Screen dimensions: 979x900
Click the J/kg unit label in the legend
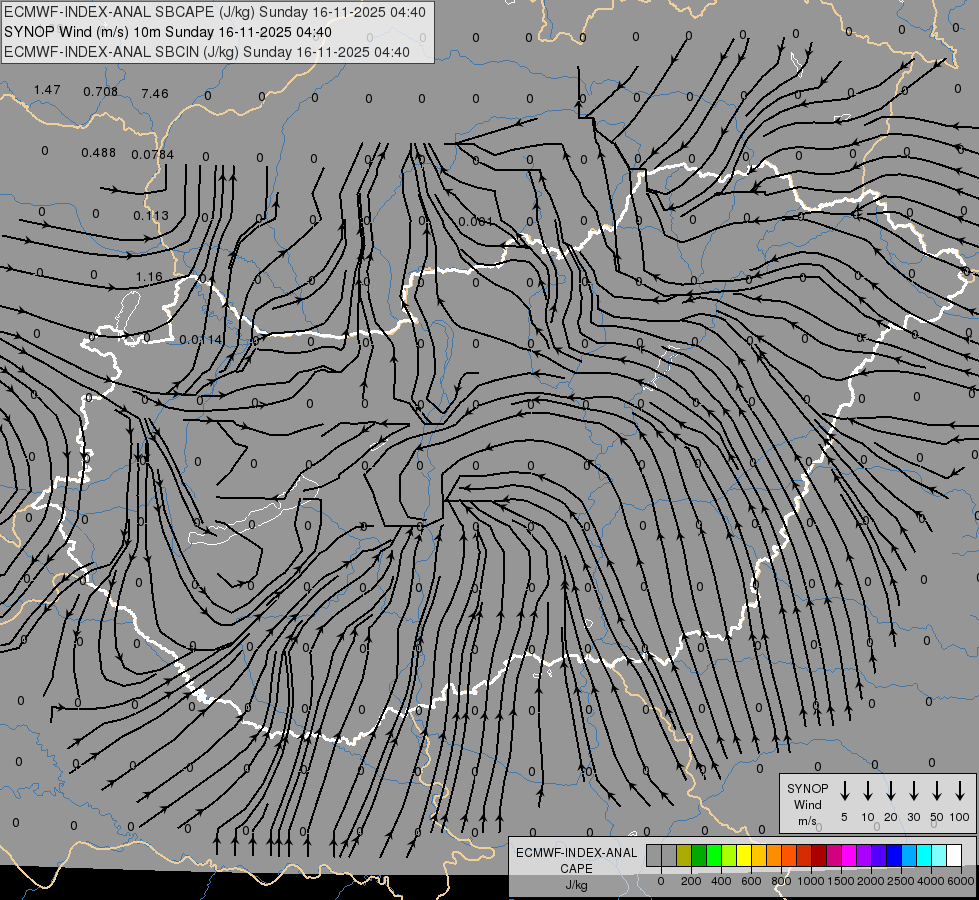coord(576,885)
